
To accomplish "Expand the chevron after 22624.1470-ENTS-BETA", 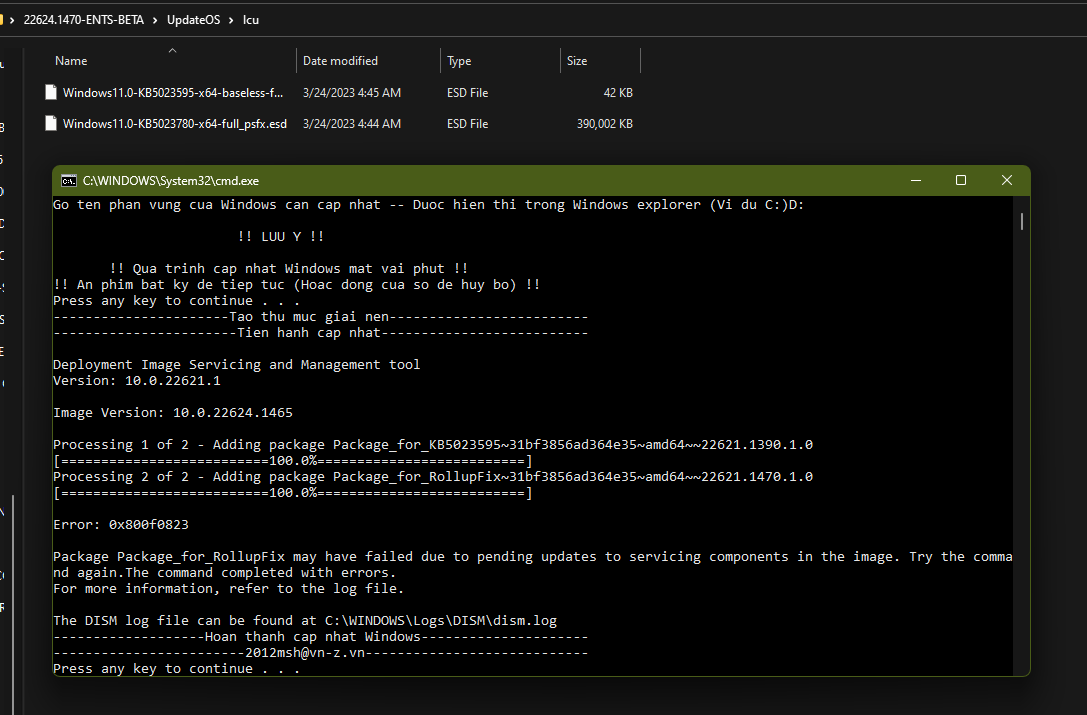I will pyautogui.click(x=155, y=20).
